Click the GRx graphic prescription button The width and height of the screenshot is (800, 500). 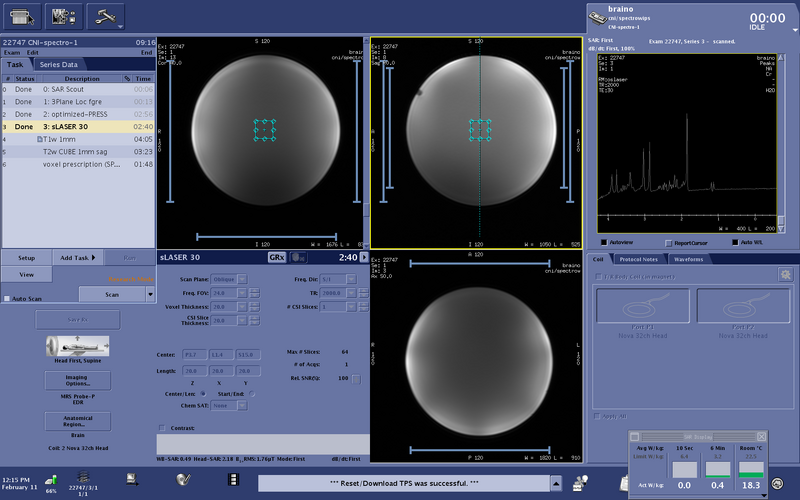[x=277, y=258]
